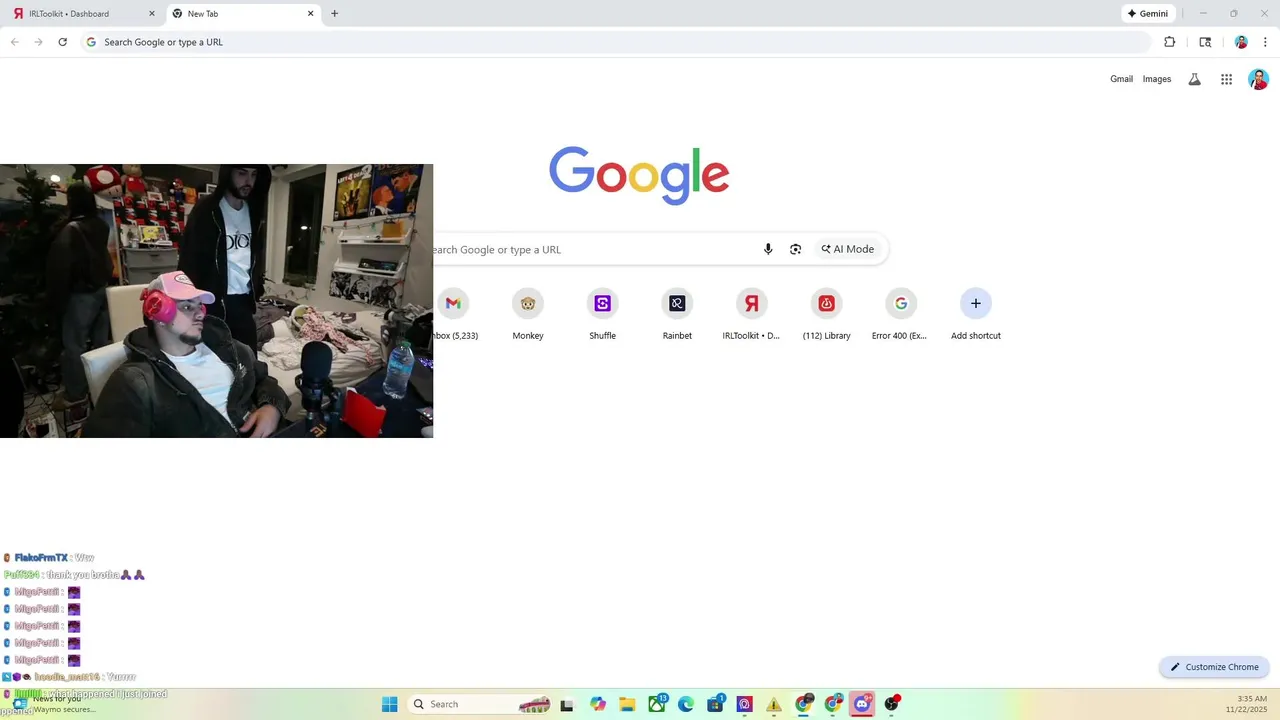Click the Customize Chrome button
This screenshot has height=720, width=1280.
click(x=1214, y=667)
